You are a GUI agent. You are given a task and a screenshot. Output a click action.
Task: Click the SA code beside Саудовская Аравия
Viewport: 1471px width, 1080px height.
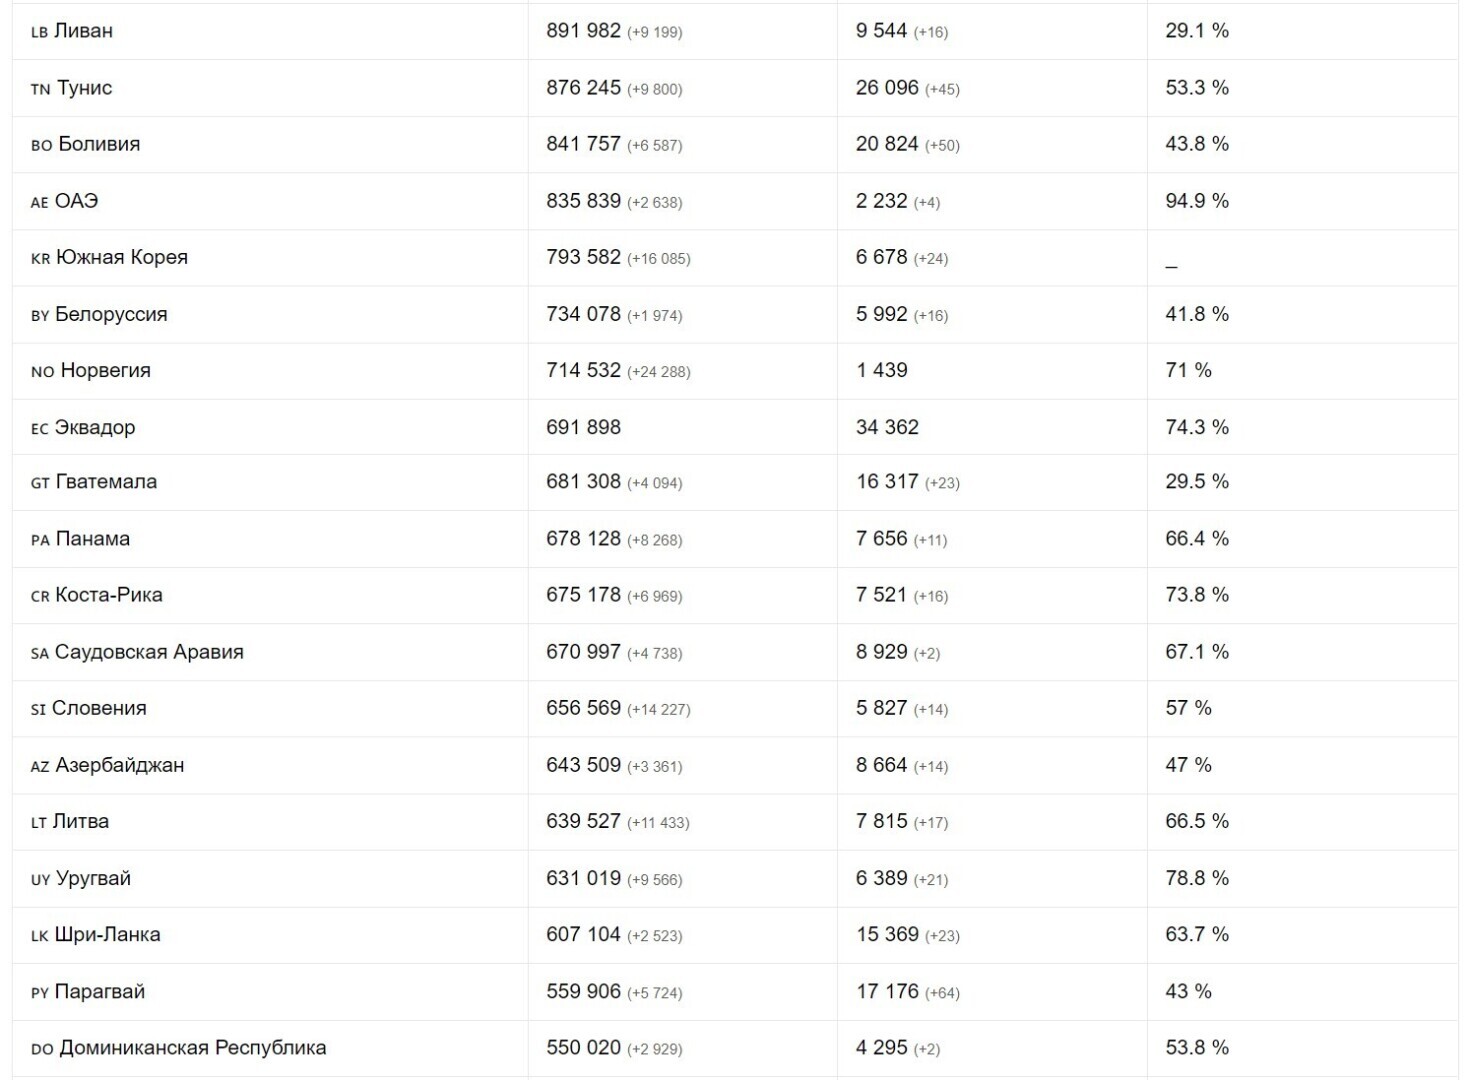[x=39, y=653]
